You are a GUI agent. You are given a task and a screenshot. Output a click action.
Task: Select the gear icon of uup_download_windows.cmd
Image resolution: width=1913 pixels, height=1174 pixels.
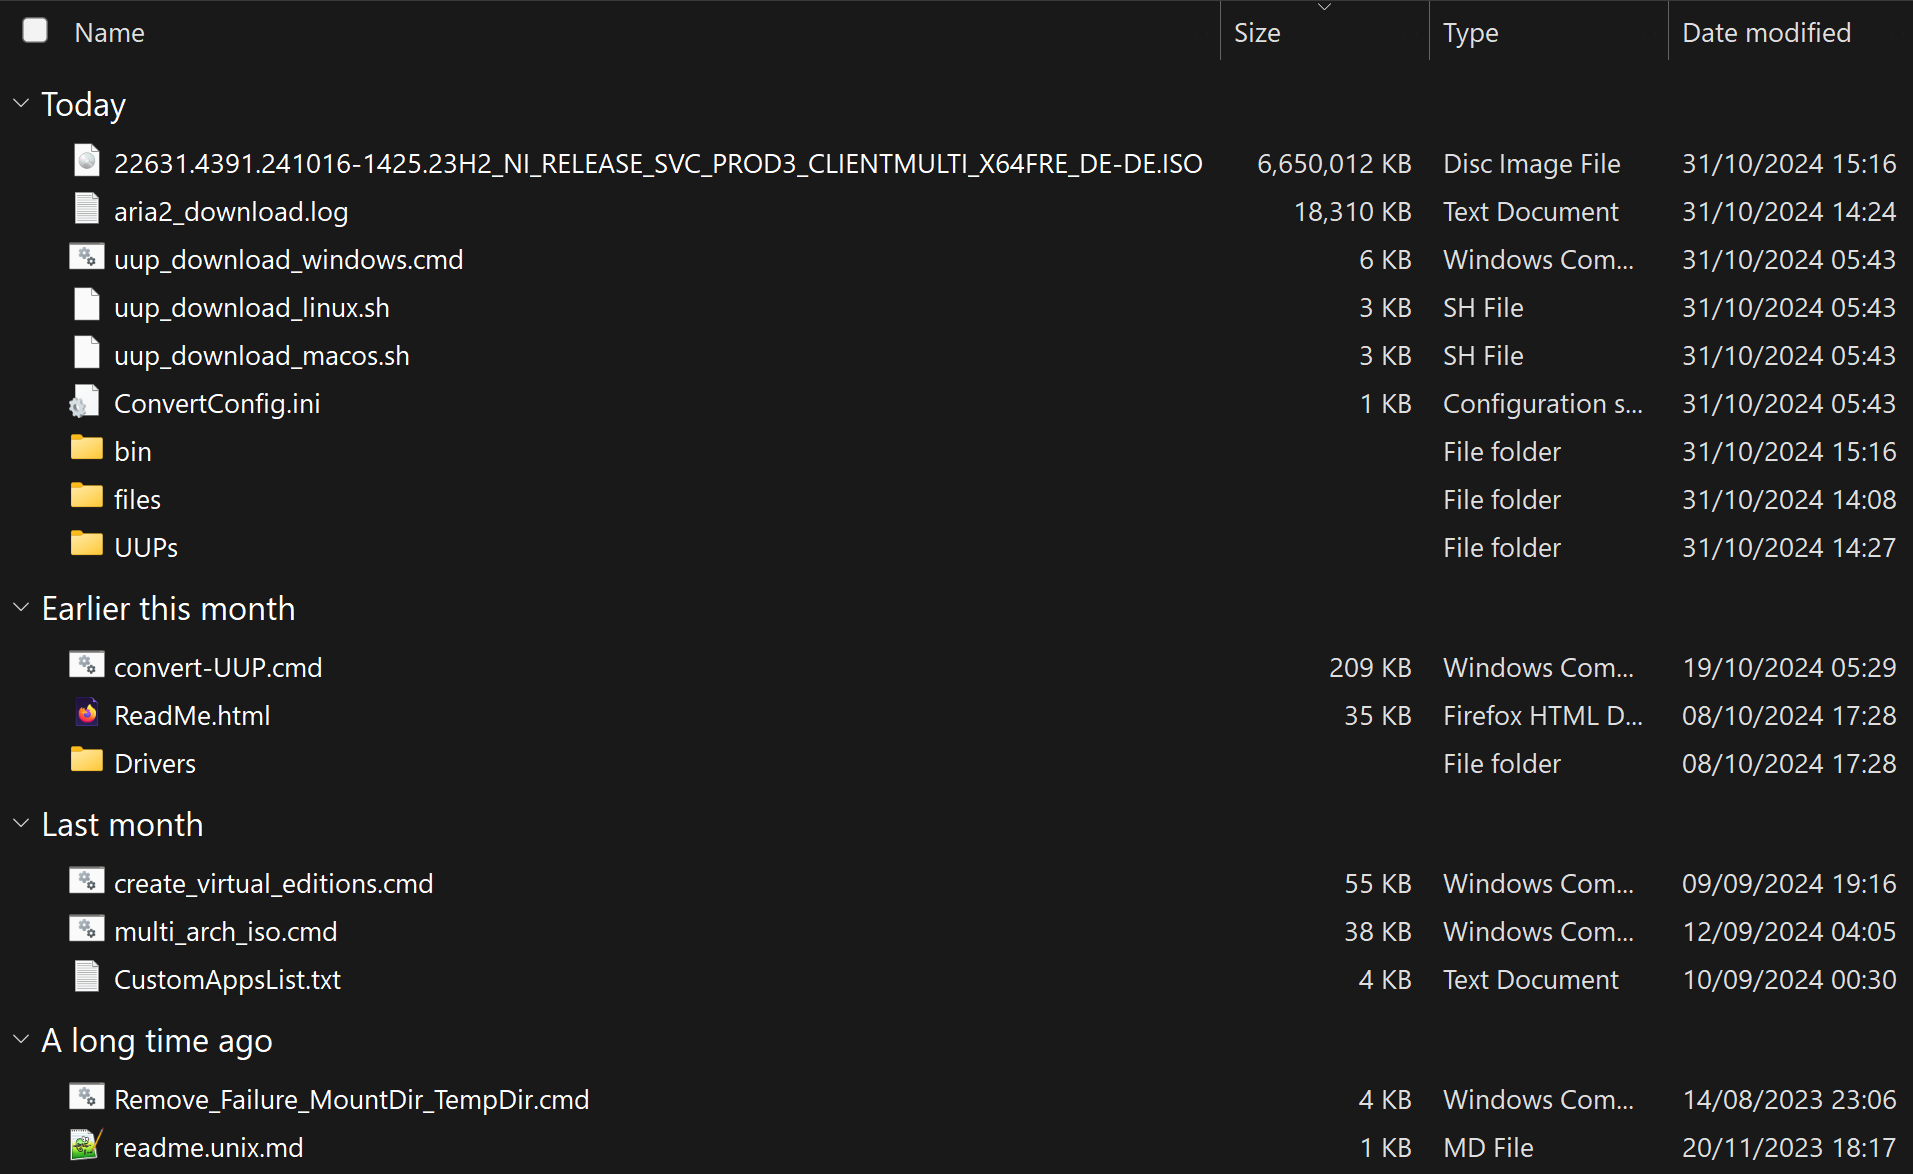87,257
